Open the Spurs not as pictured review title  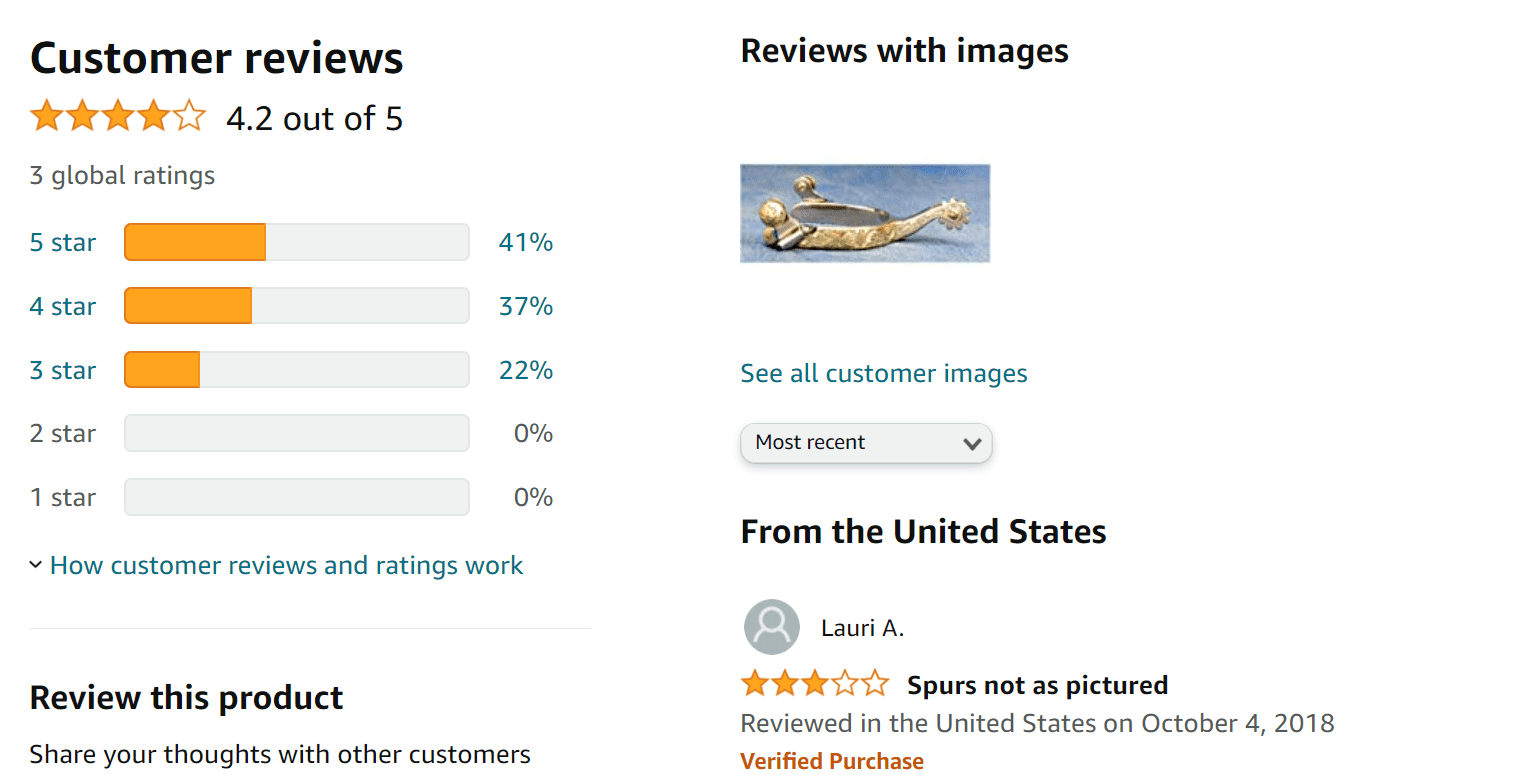(x=1038, y=685)
